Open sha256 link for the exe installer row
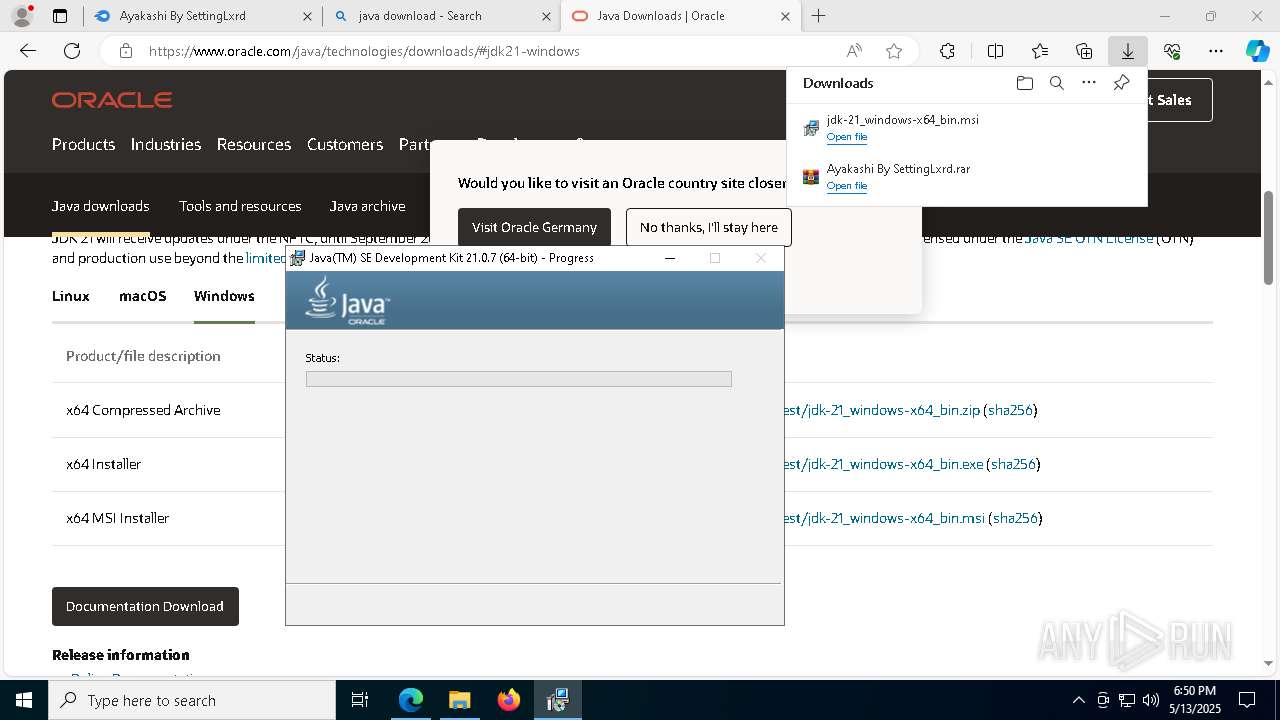This screenshot has height=720, width=1280. [x=1013, y=464]
